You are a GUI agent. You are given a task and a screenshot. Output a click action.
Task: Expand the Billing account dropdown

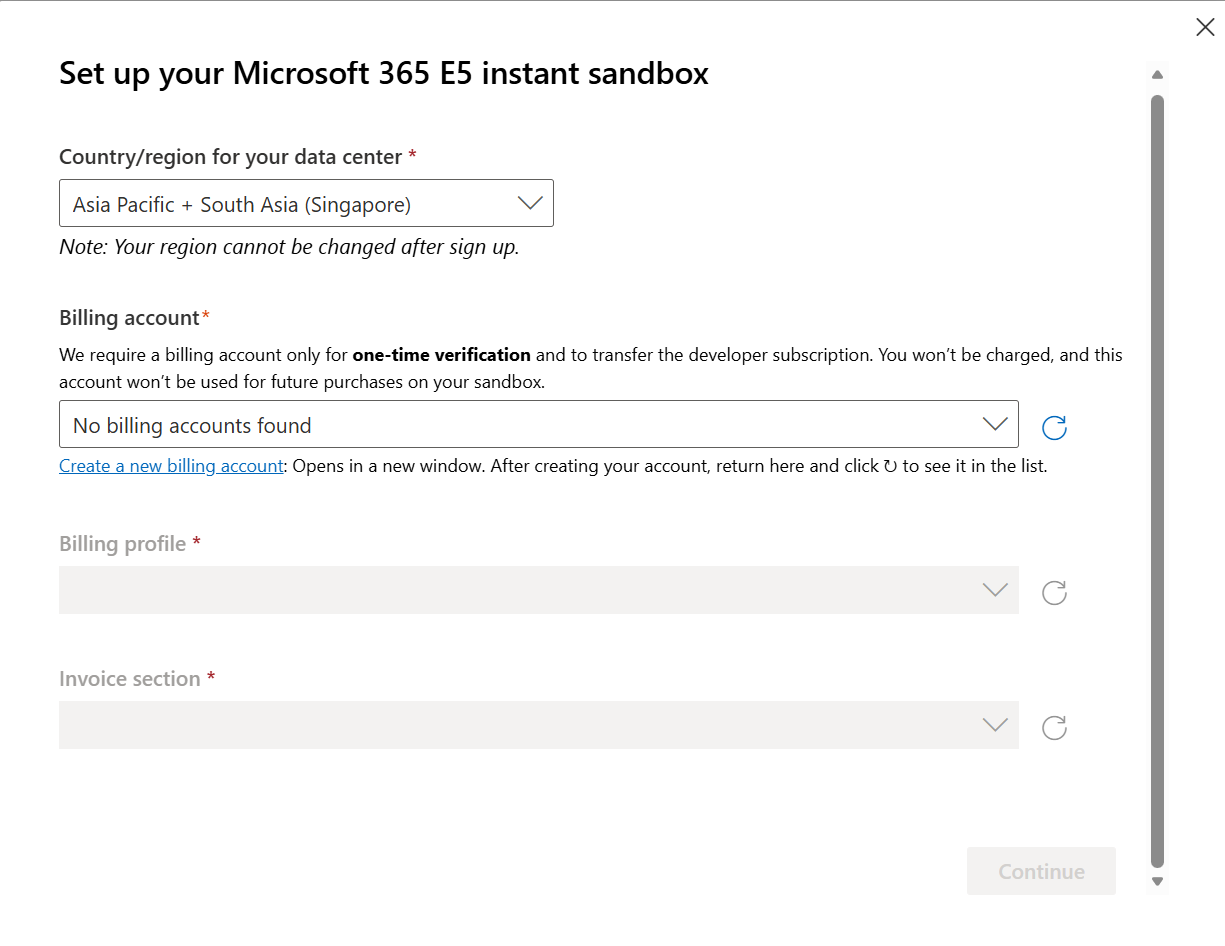pyautogui.click(x=539, y=424)
